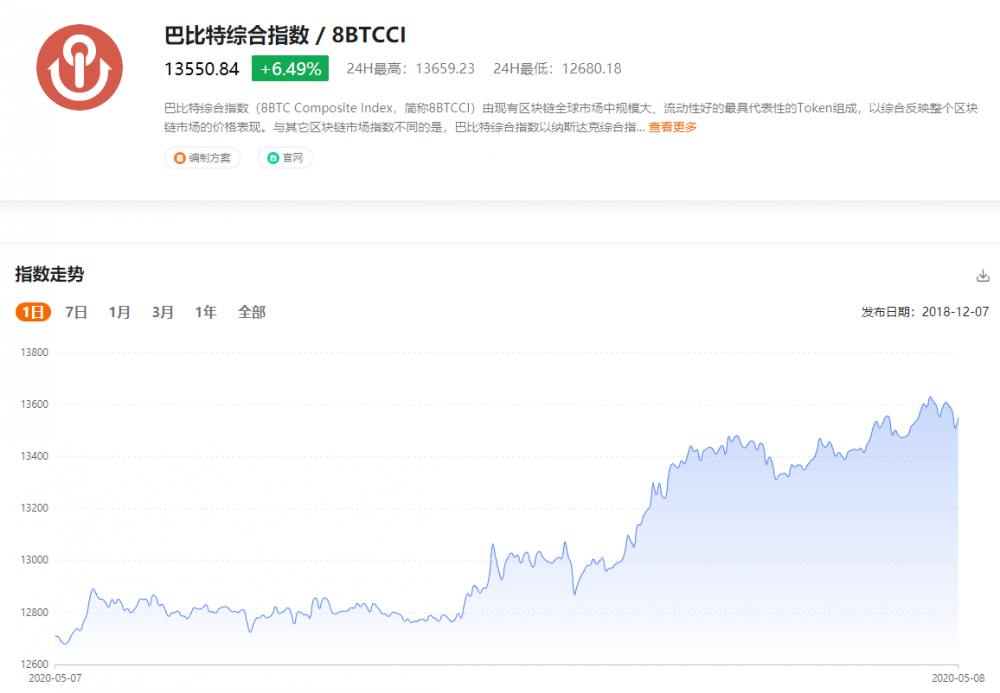
Task: Expand the description with 查看更多
Action: (x=673, y=127)
